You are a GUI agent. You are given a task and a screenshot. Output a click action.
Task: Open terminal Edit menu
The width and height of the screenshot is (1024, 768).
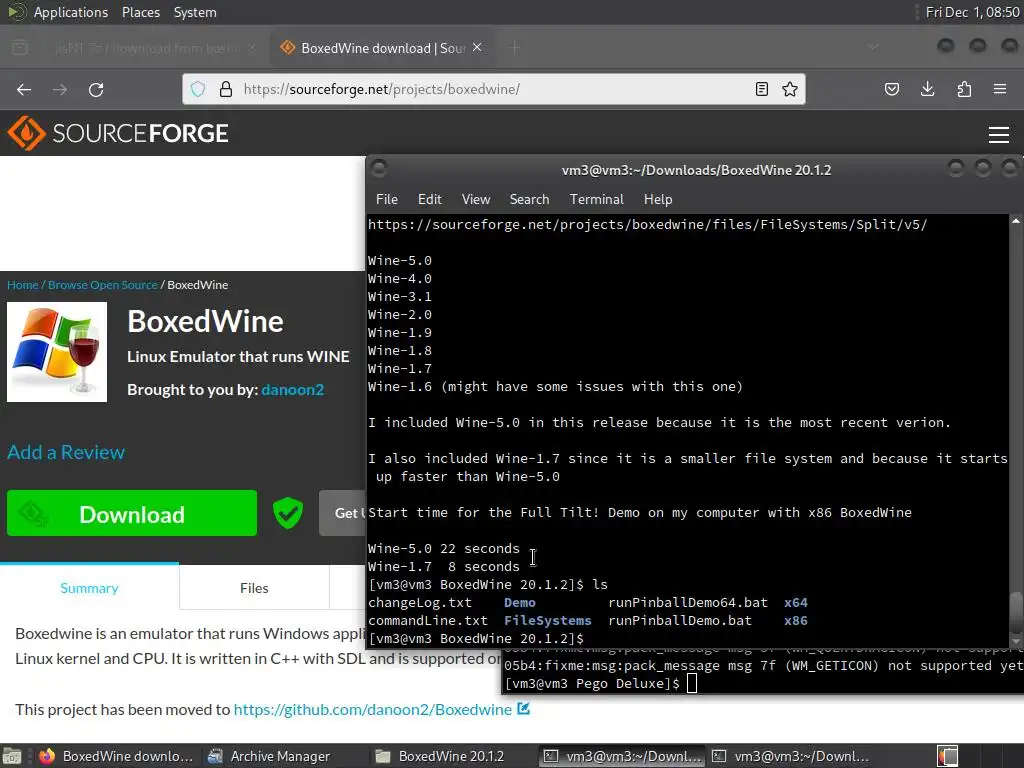pos(430,199)
